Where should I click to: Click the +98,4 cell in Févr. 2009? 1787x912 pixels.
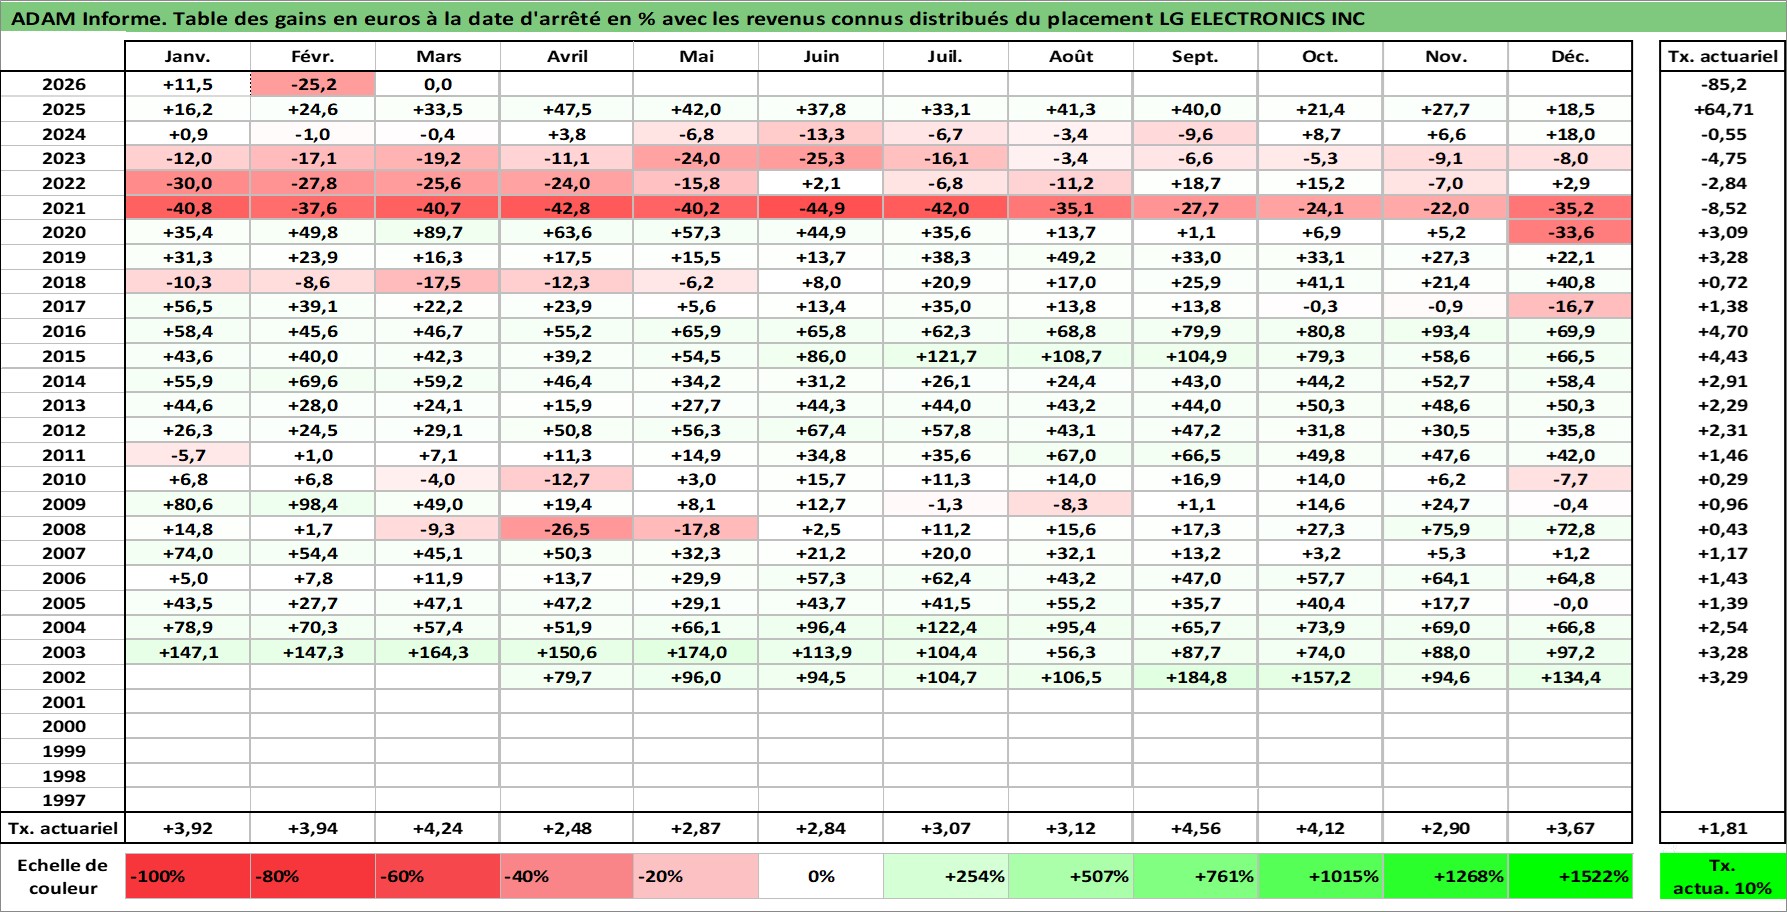pyautogui.click(x=313, y=504)
